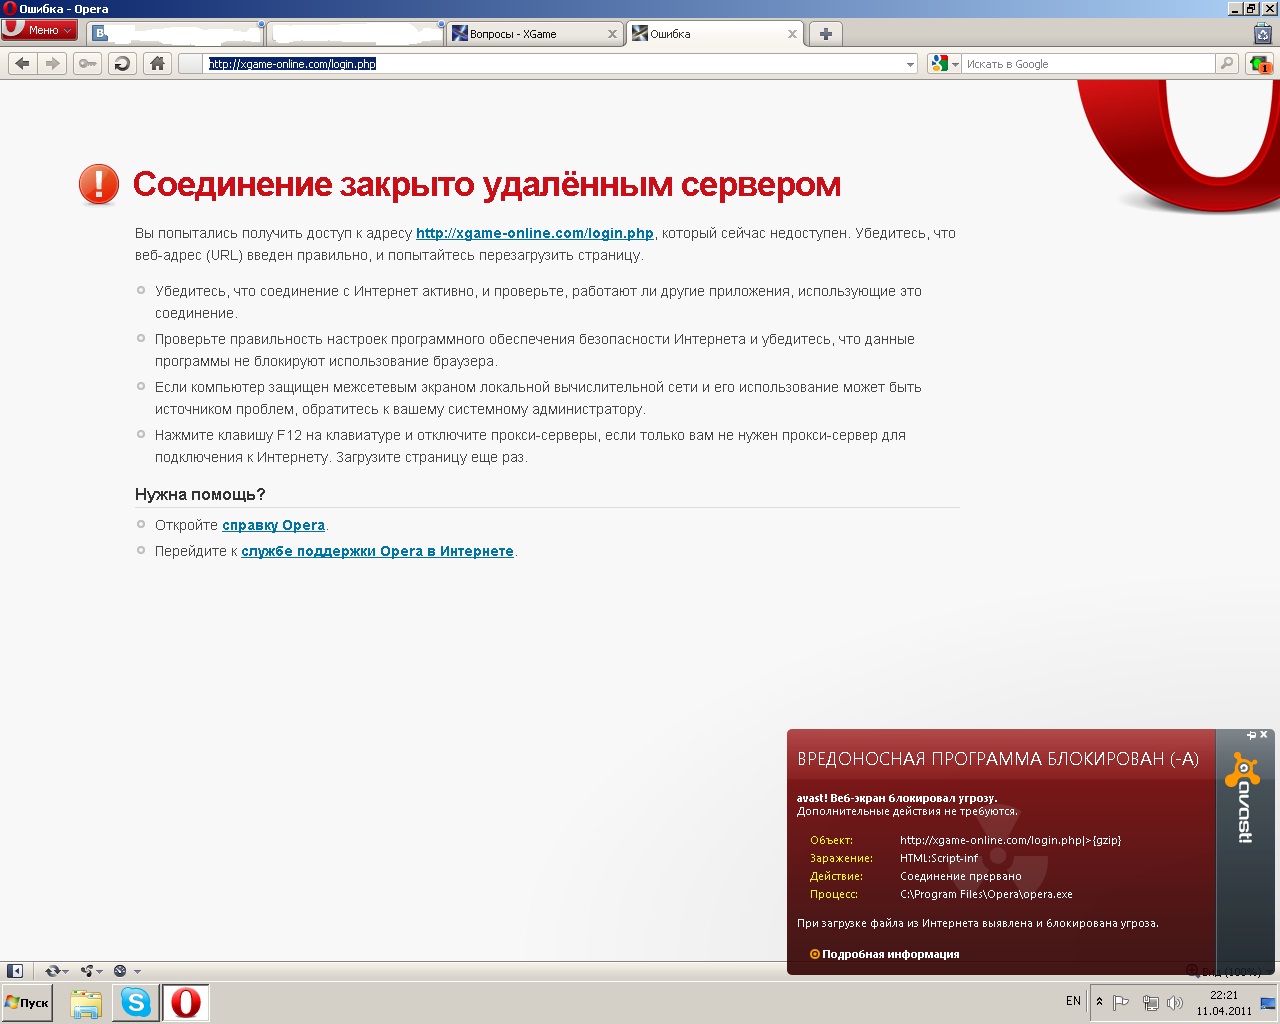Expand the address bar history dropdown
This screenshot has height=1024, width=1280.
pyautogui.click(x=910, y=64)
